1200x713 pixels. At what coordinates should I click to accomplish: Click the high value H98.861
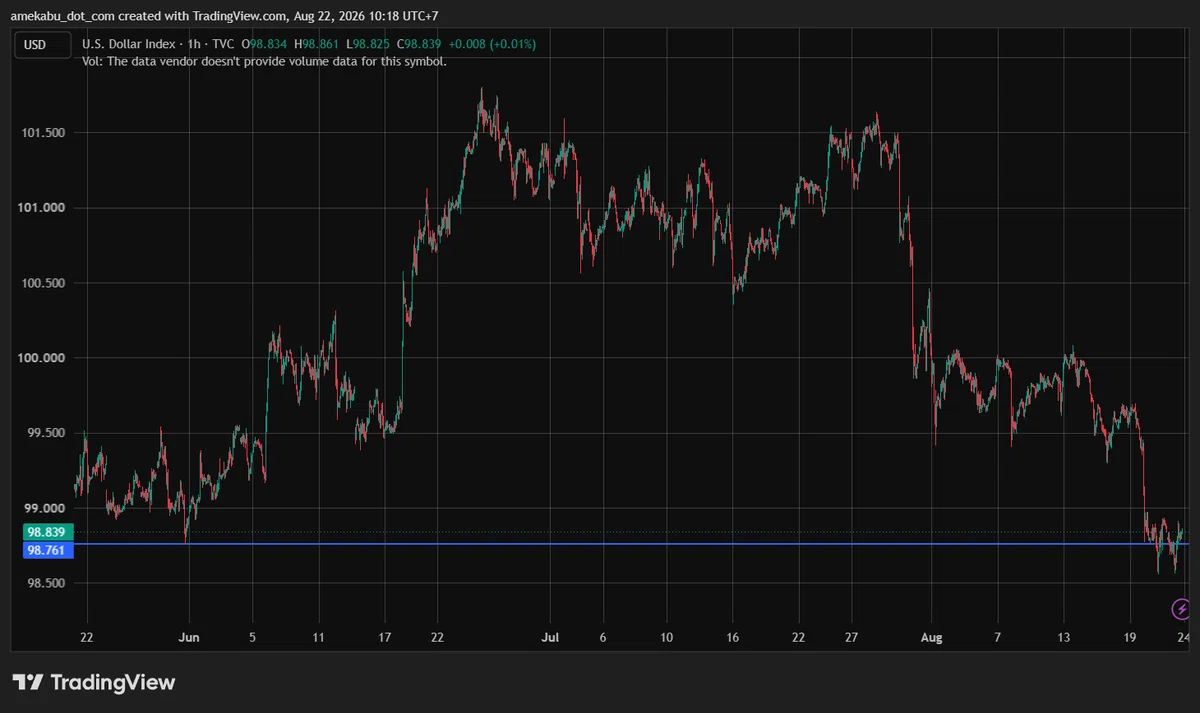point(316,44)
